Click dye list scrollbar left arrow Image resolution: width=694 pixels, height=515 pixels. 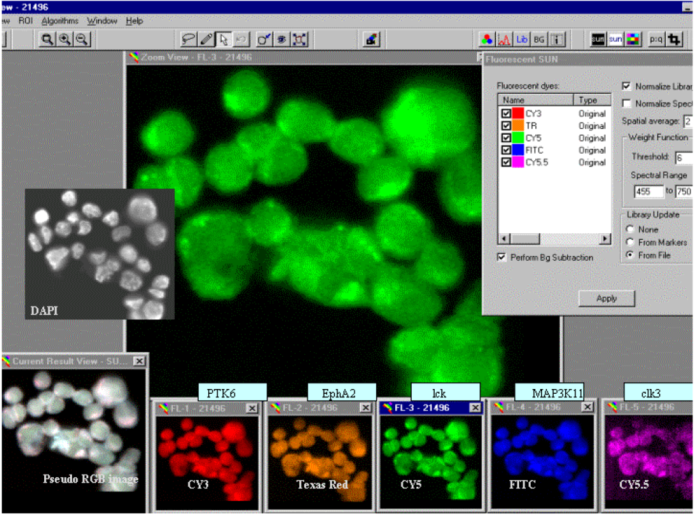pyautogui.click(x=504, y=239)
